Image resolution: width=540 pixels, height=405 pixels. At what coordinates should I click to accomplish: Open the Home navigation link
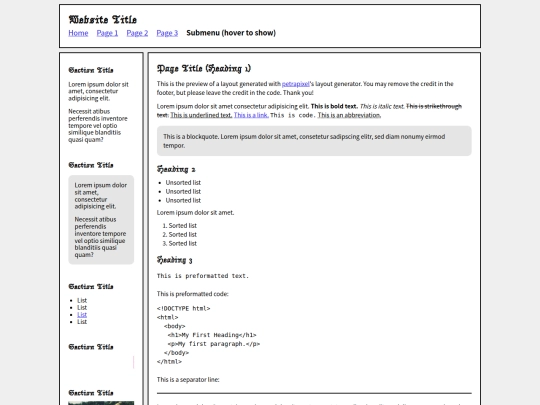tap(78, 33)
